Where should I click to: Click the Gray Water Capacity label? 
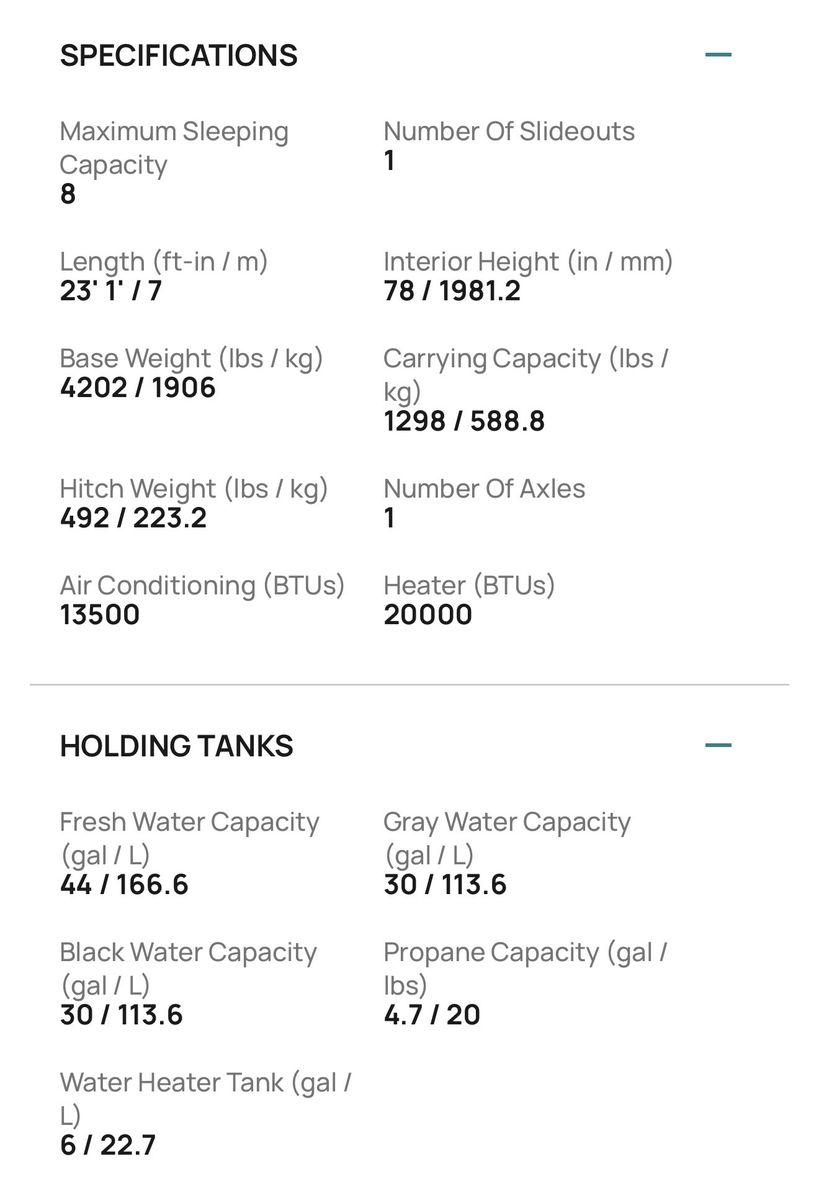(x=507, y=838)
